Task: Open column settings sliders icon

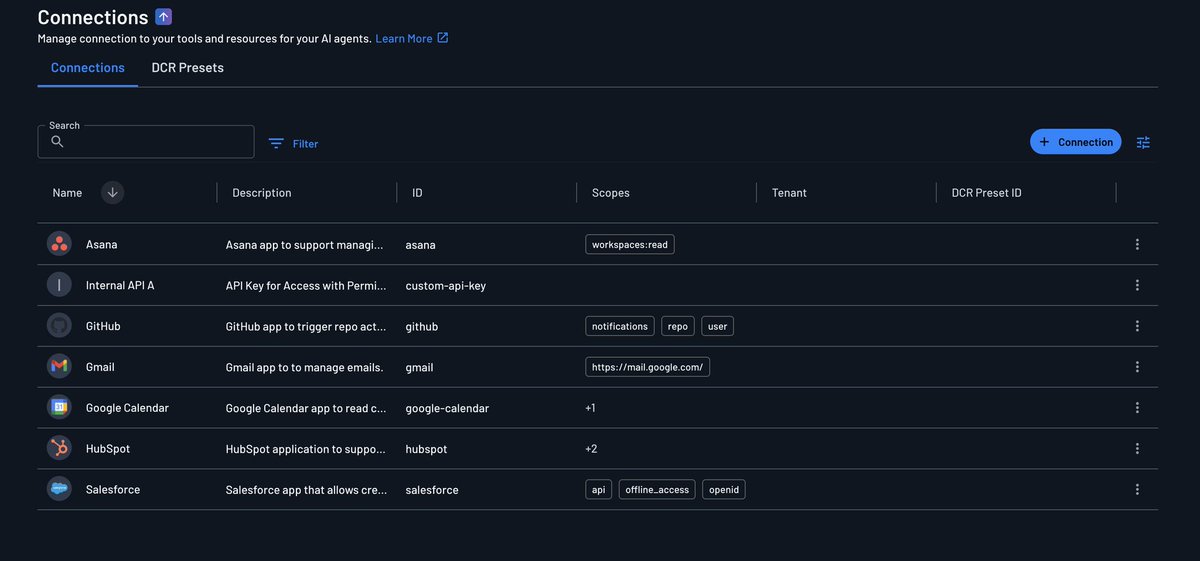Action: click(x=1143, y=143)
